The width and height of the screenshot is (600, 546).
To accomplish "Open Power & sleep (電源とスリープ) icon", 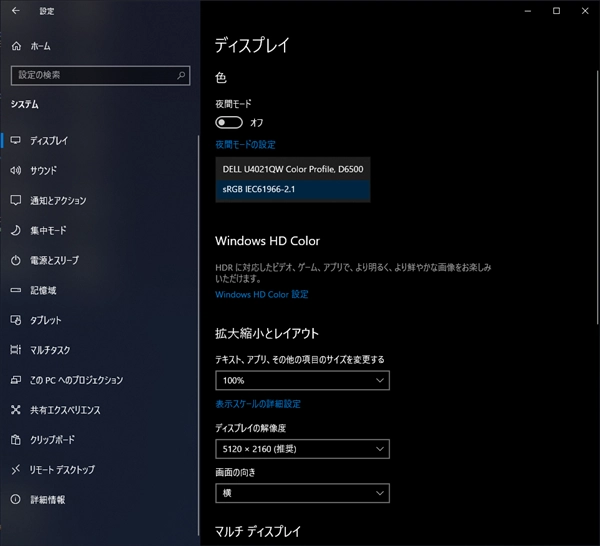I will click(16, 260).
